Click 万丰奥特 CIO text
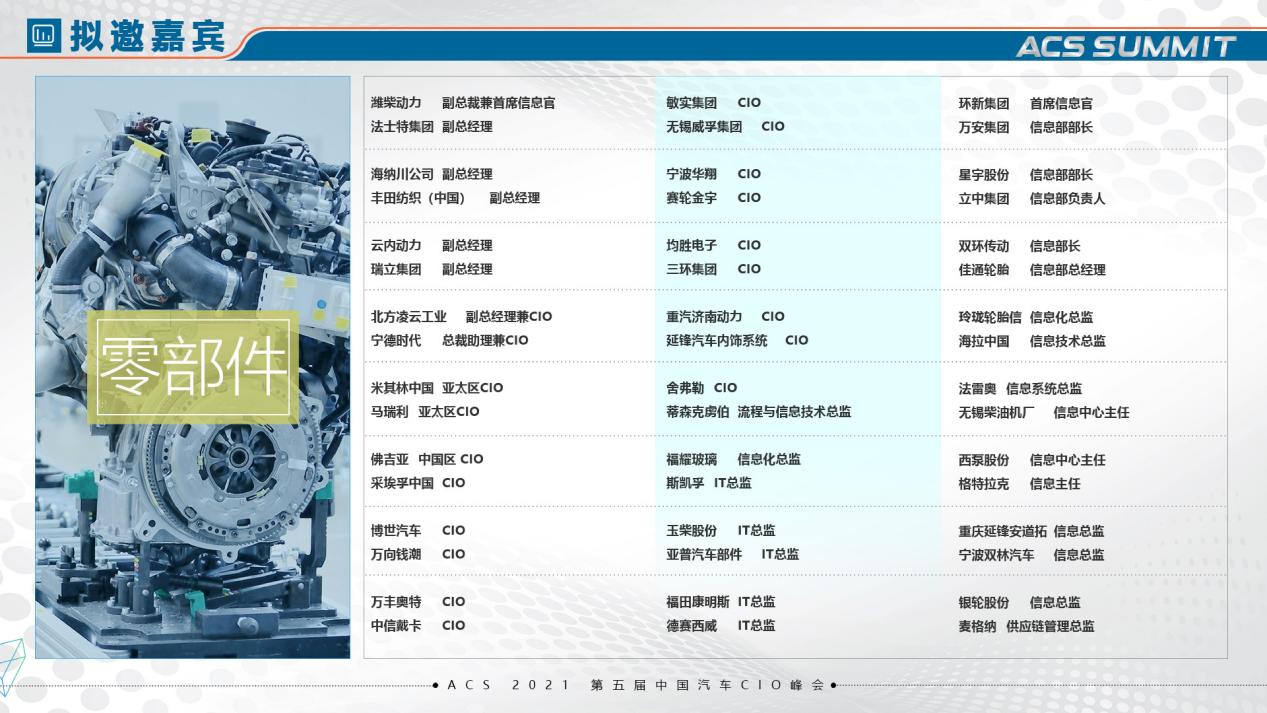Screen dimensions: 1267x713 click(418, 602)
